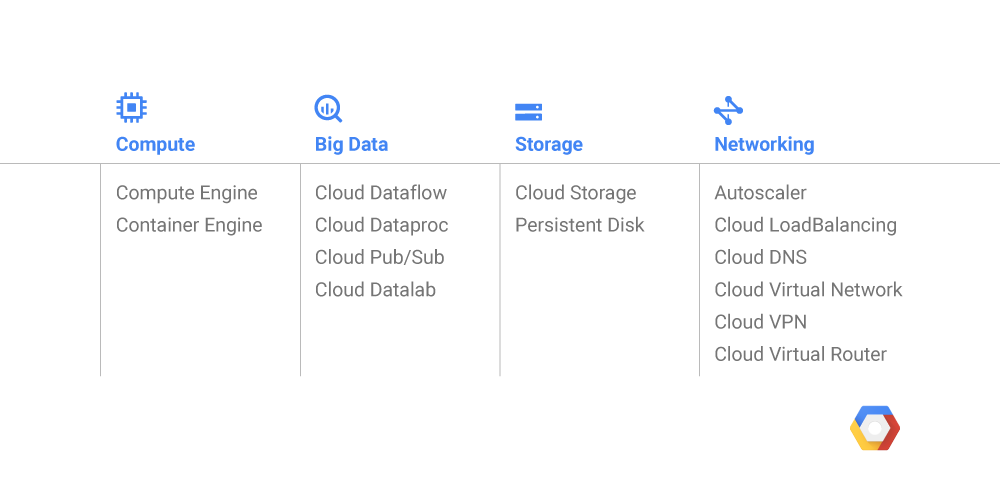This screenshot has width=1000, height=500.
Task: Select the Big Data category heading
Action: click(351, 144)
